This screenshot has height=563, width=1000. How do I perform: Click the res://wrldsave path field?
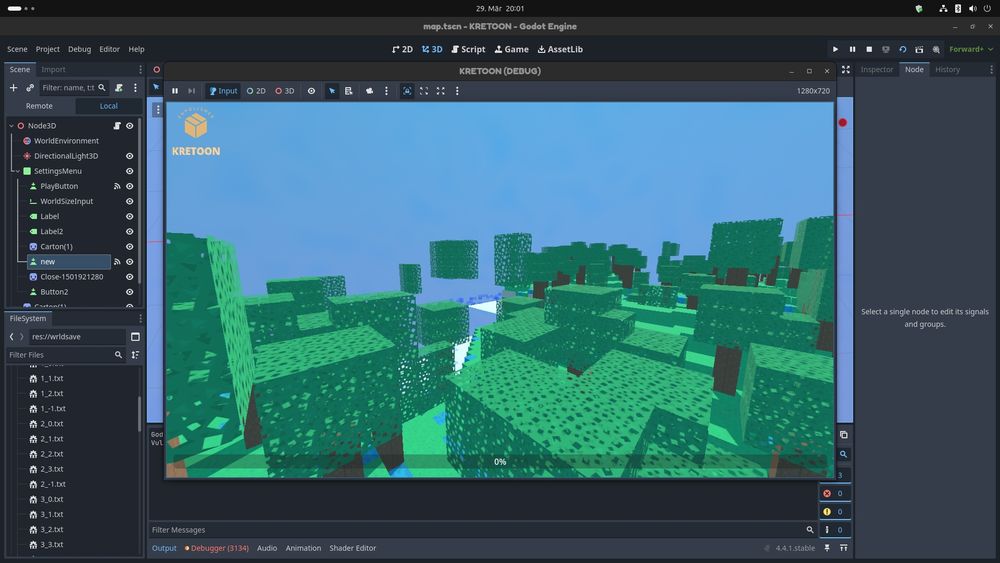[x=77, y=337]
